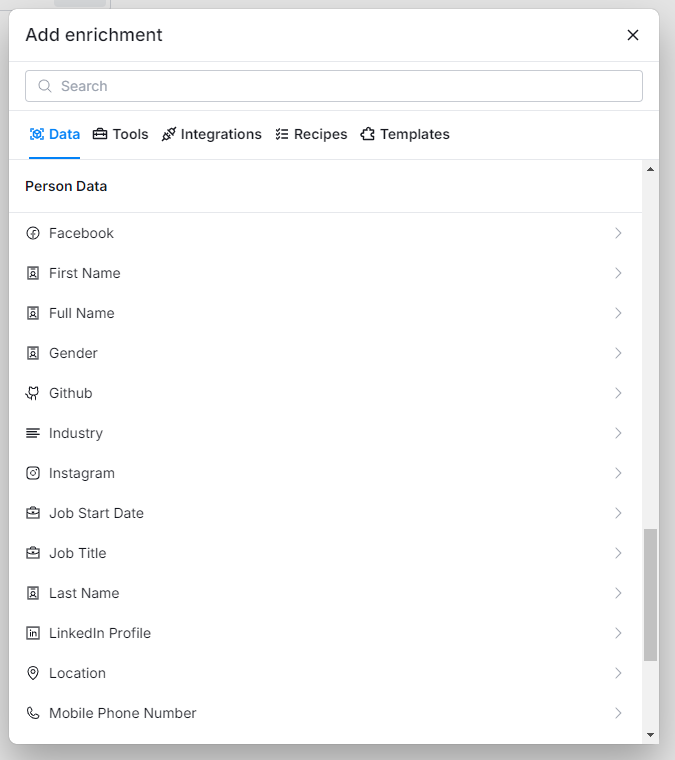Expand the Mobile Phone Number row chevron

point(618,713)
